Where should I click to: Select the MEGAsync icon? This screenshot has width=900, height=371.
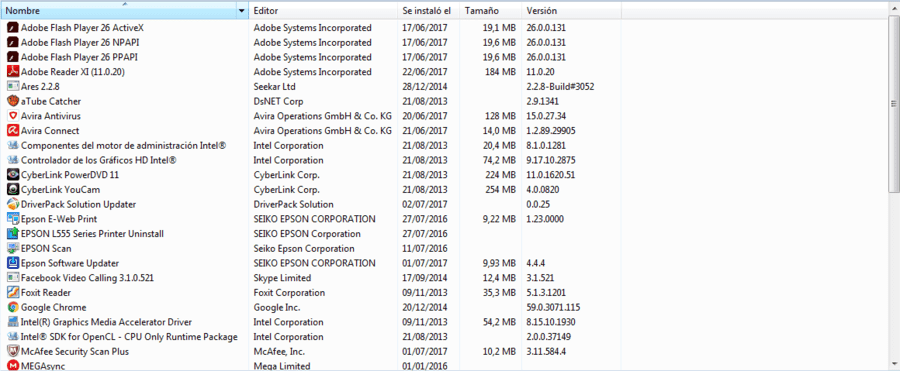pyautogui.click(x=13, y=365)
